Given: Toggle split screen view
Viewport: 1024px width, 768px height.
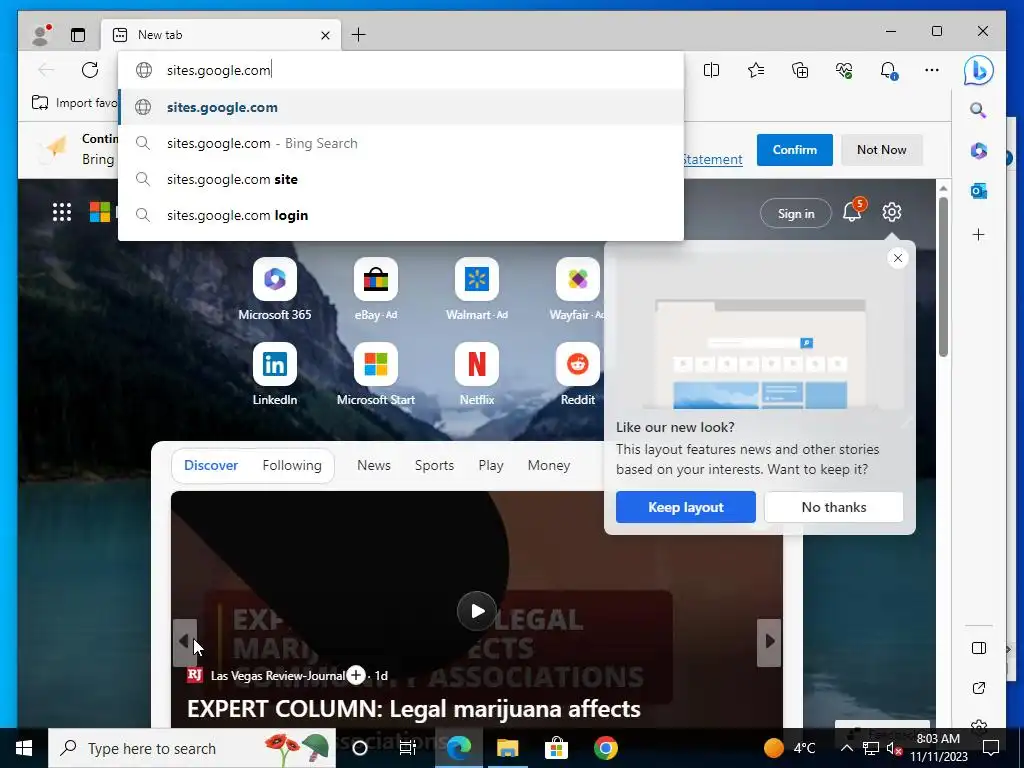Looking at the screenshot, I should pyautogui.click(x=711, y=70).
